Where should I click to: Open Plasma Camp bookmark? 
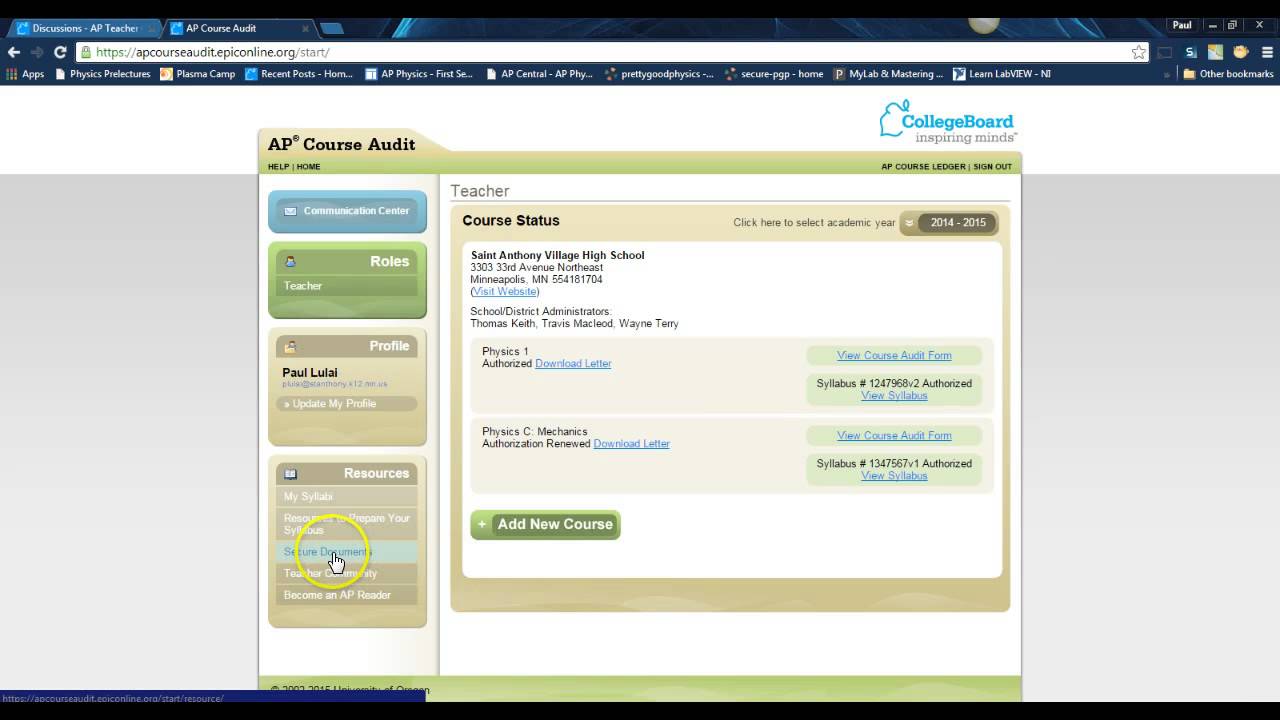[x=198, y=74]
